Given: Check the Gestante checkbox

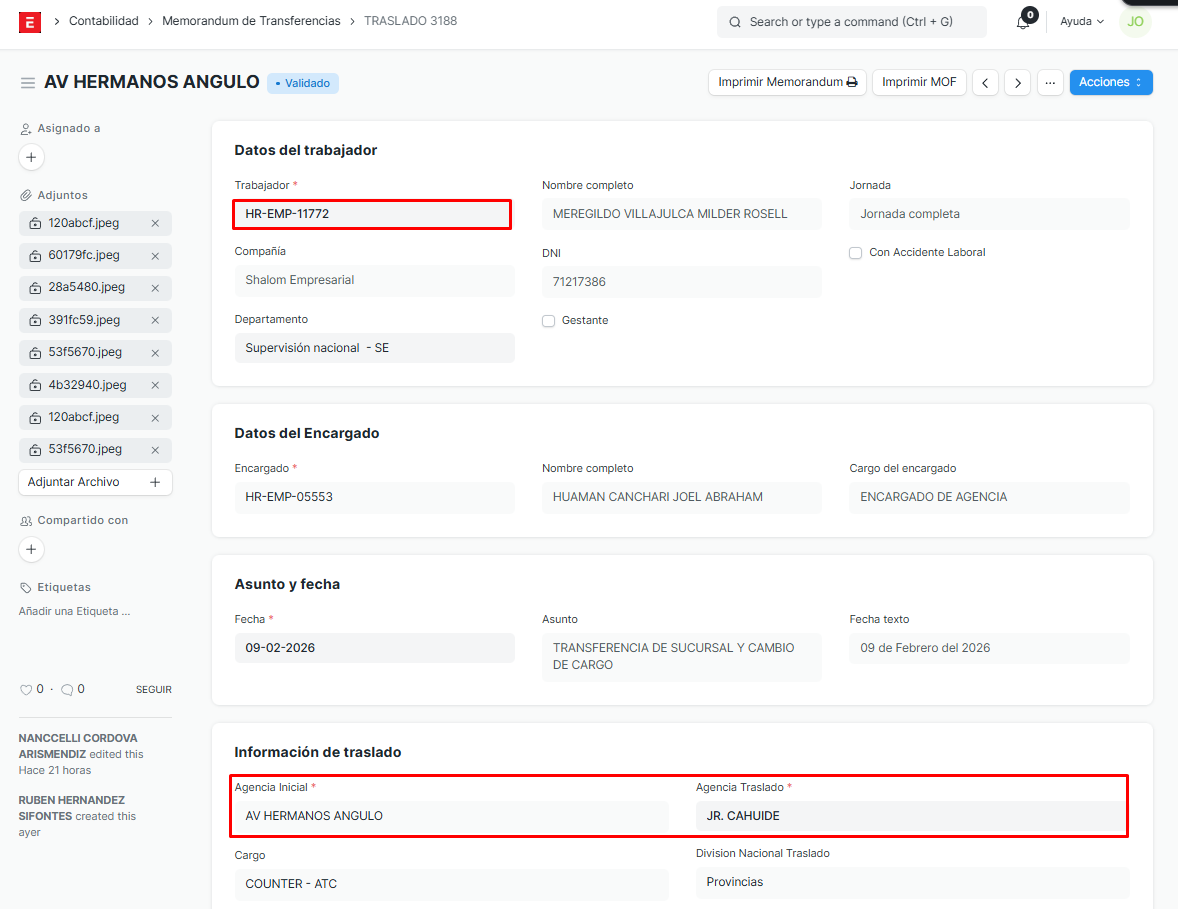Looking at the screenshot, I should (549, 321).
